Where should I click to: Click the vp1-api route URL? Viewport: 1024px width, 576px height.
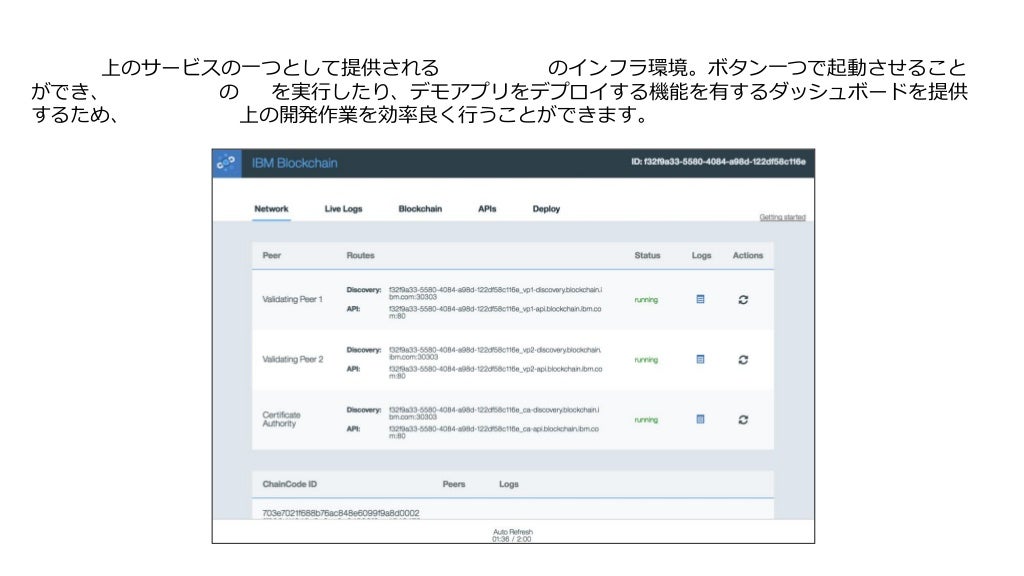point(495,312)
